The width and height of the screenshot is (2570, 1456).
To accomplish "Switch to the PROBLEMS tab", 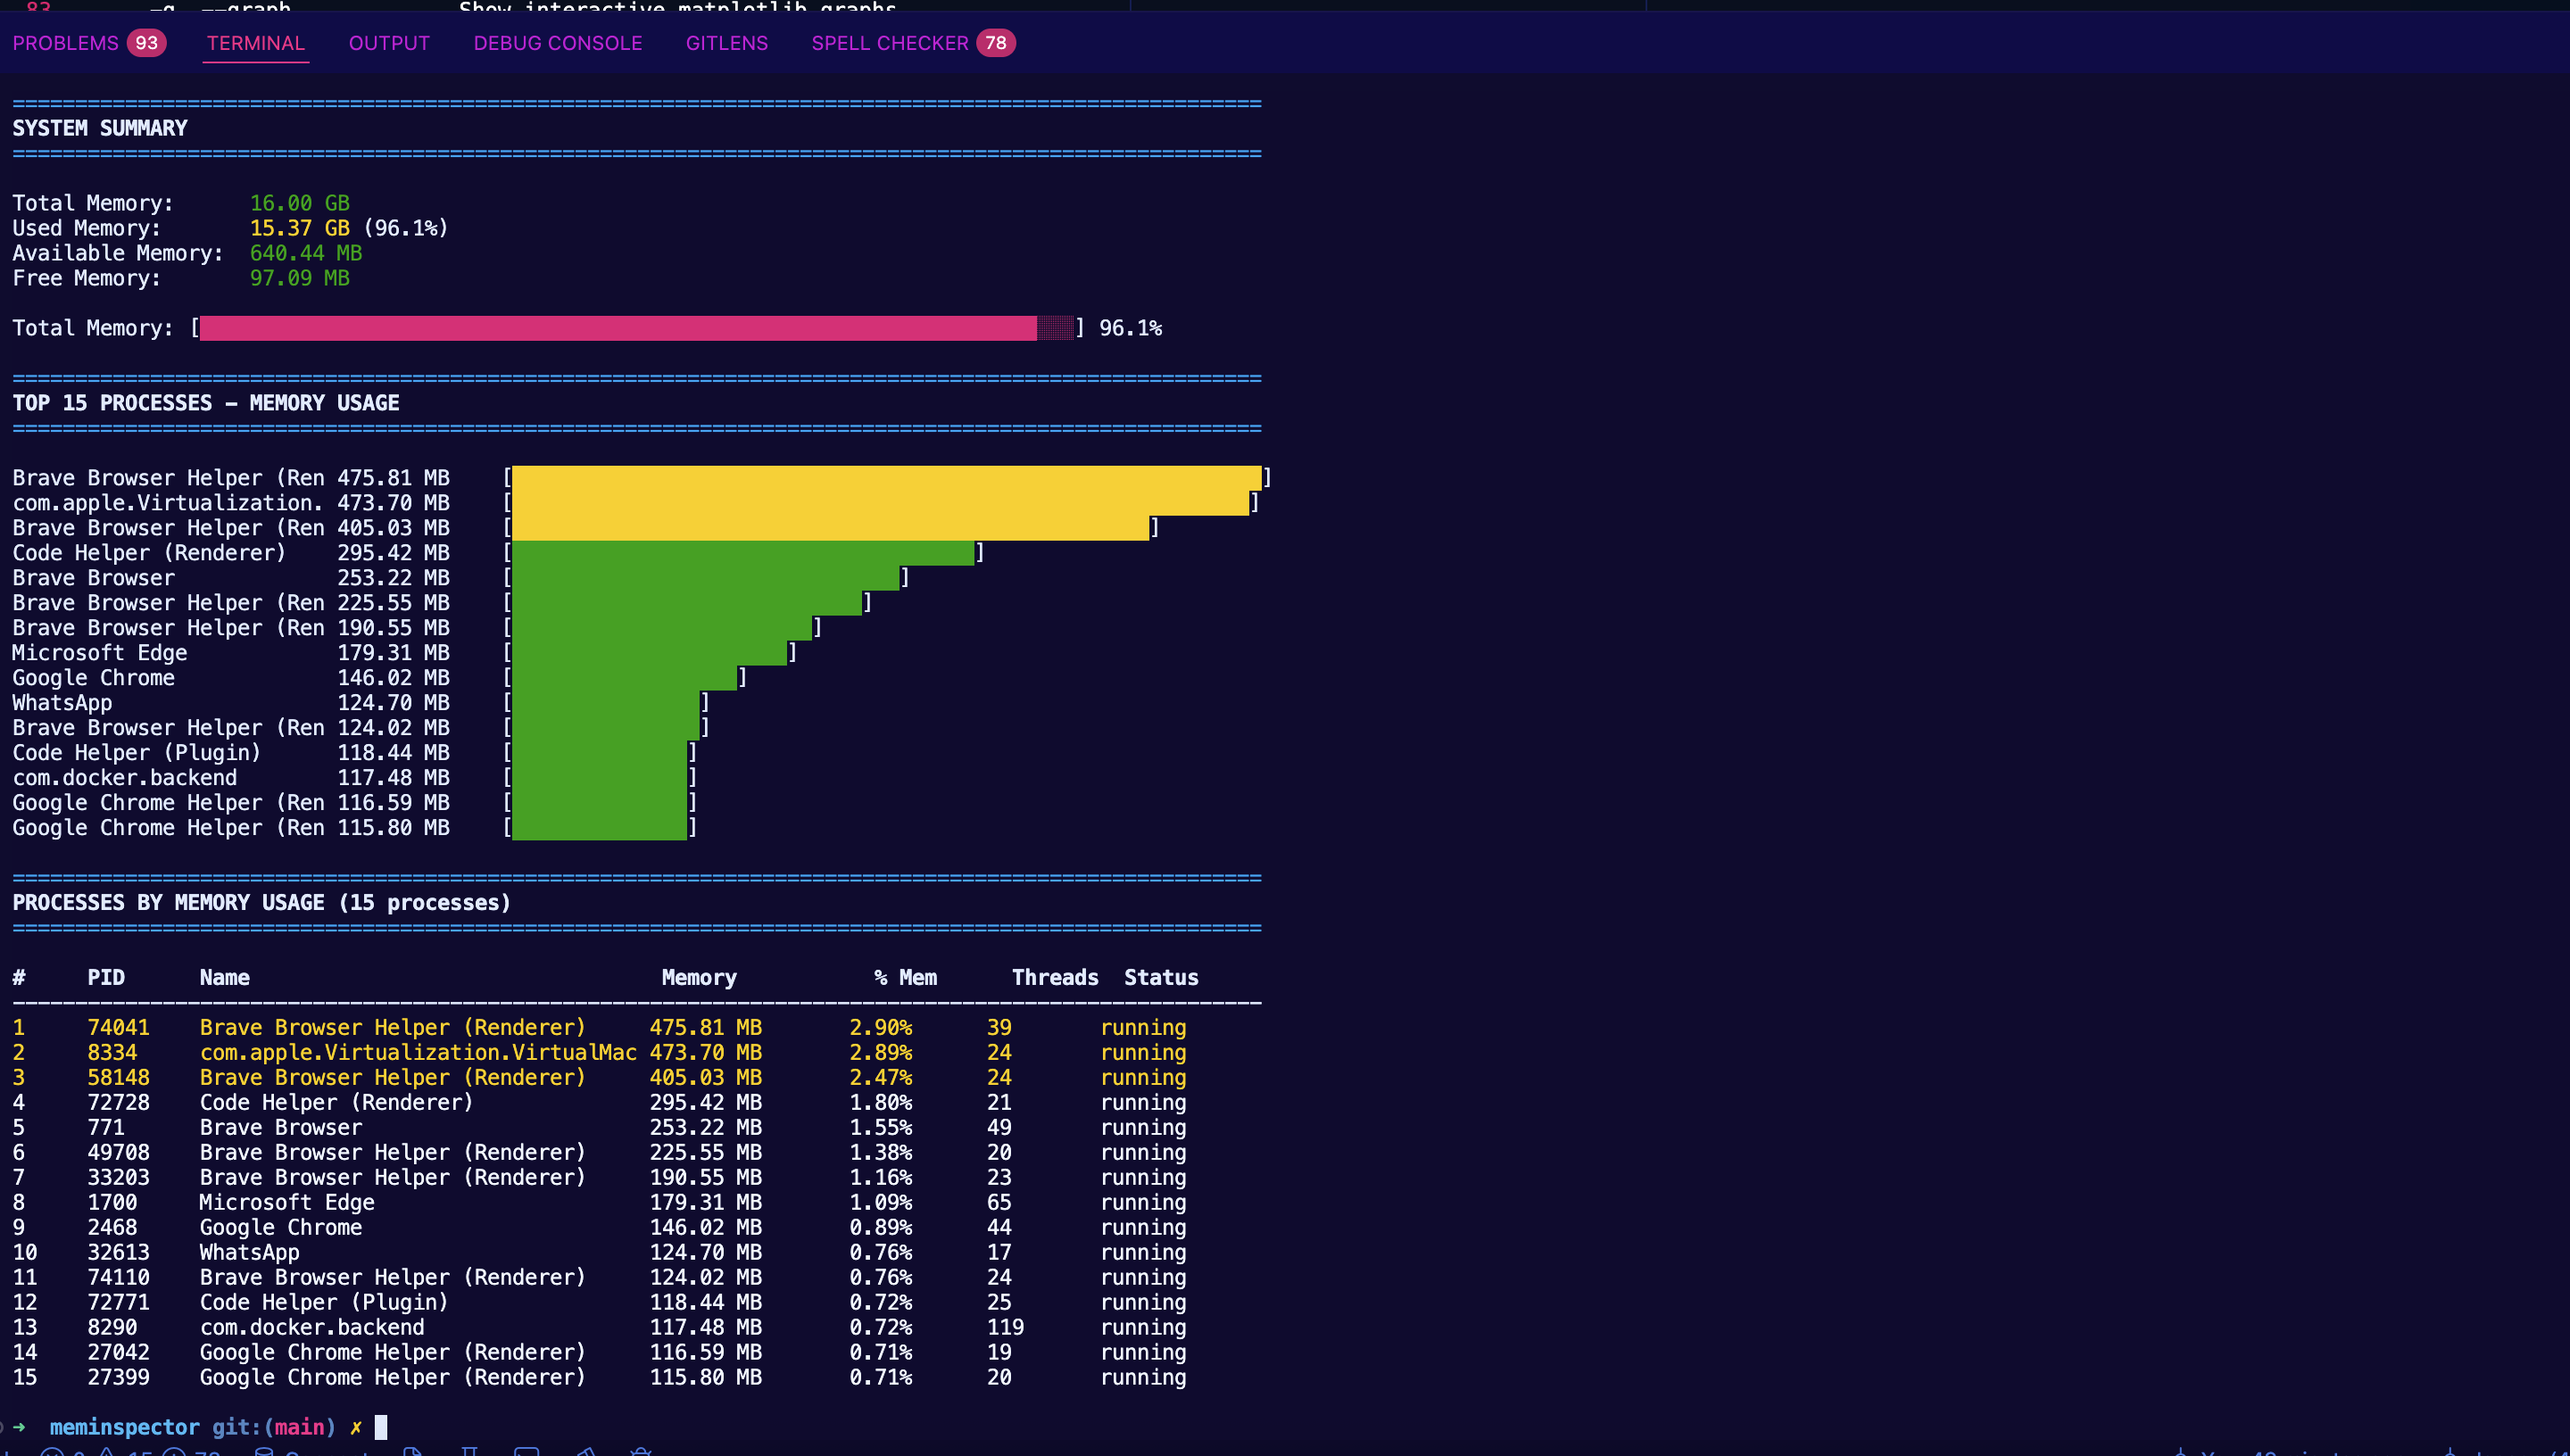I will point(65,43).
